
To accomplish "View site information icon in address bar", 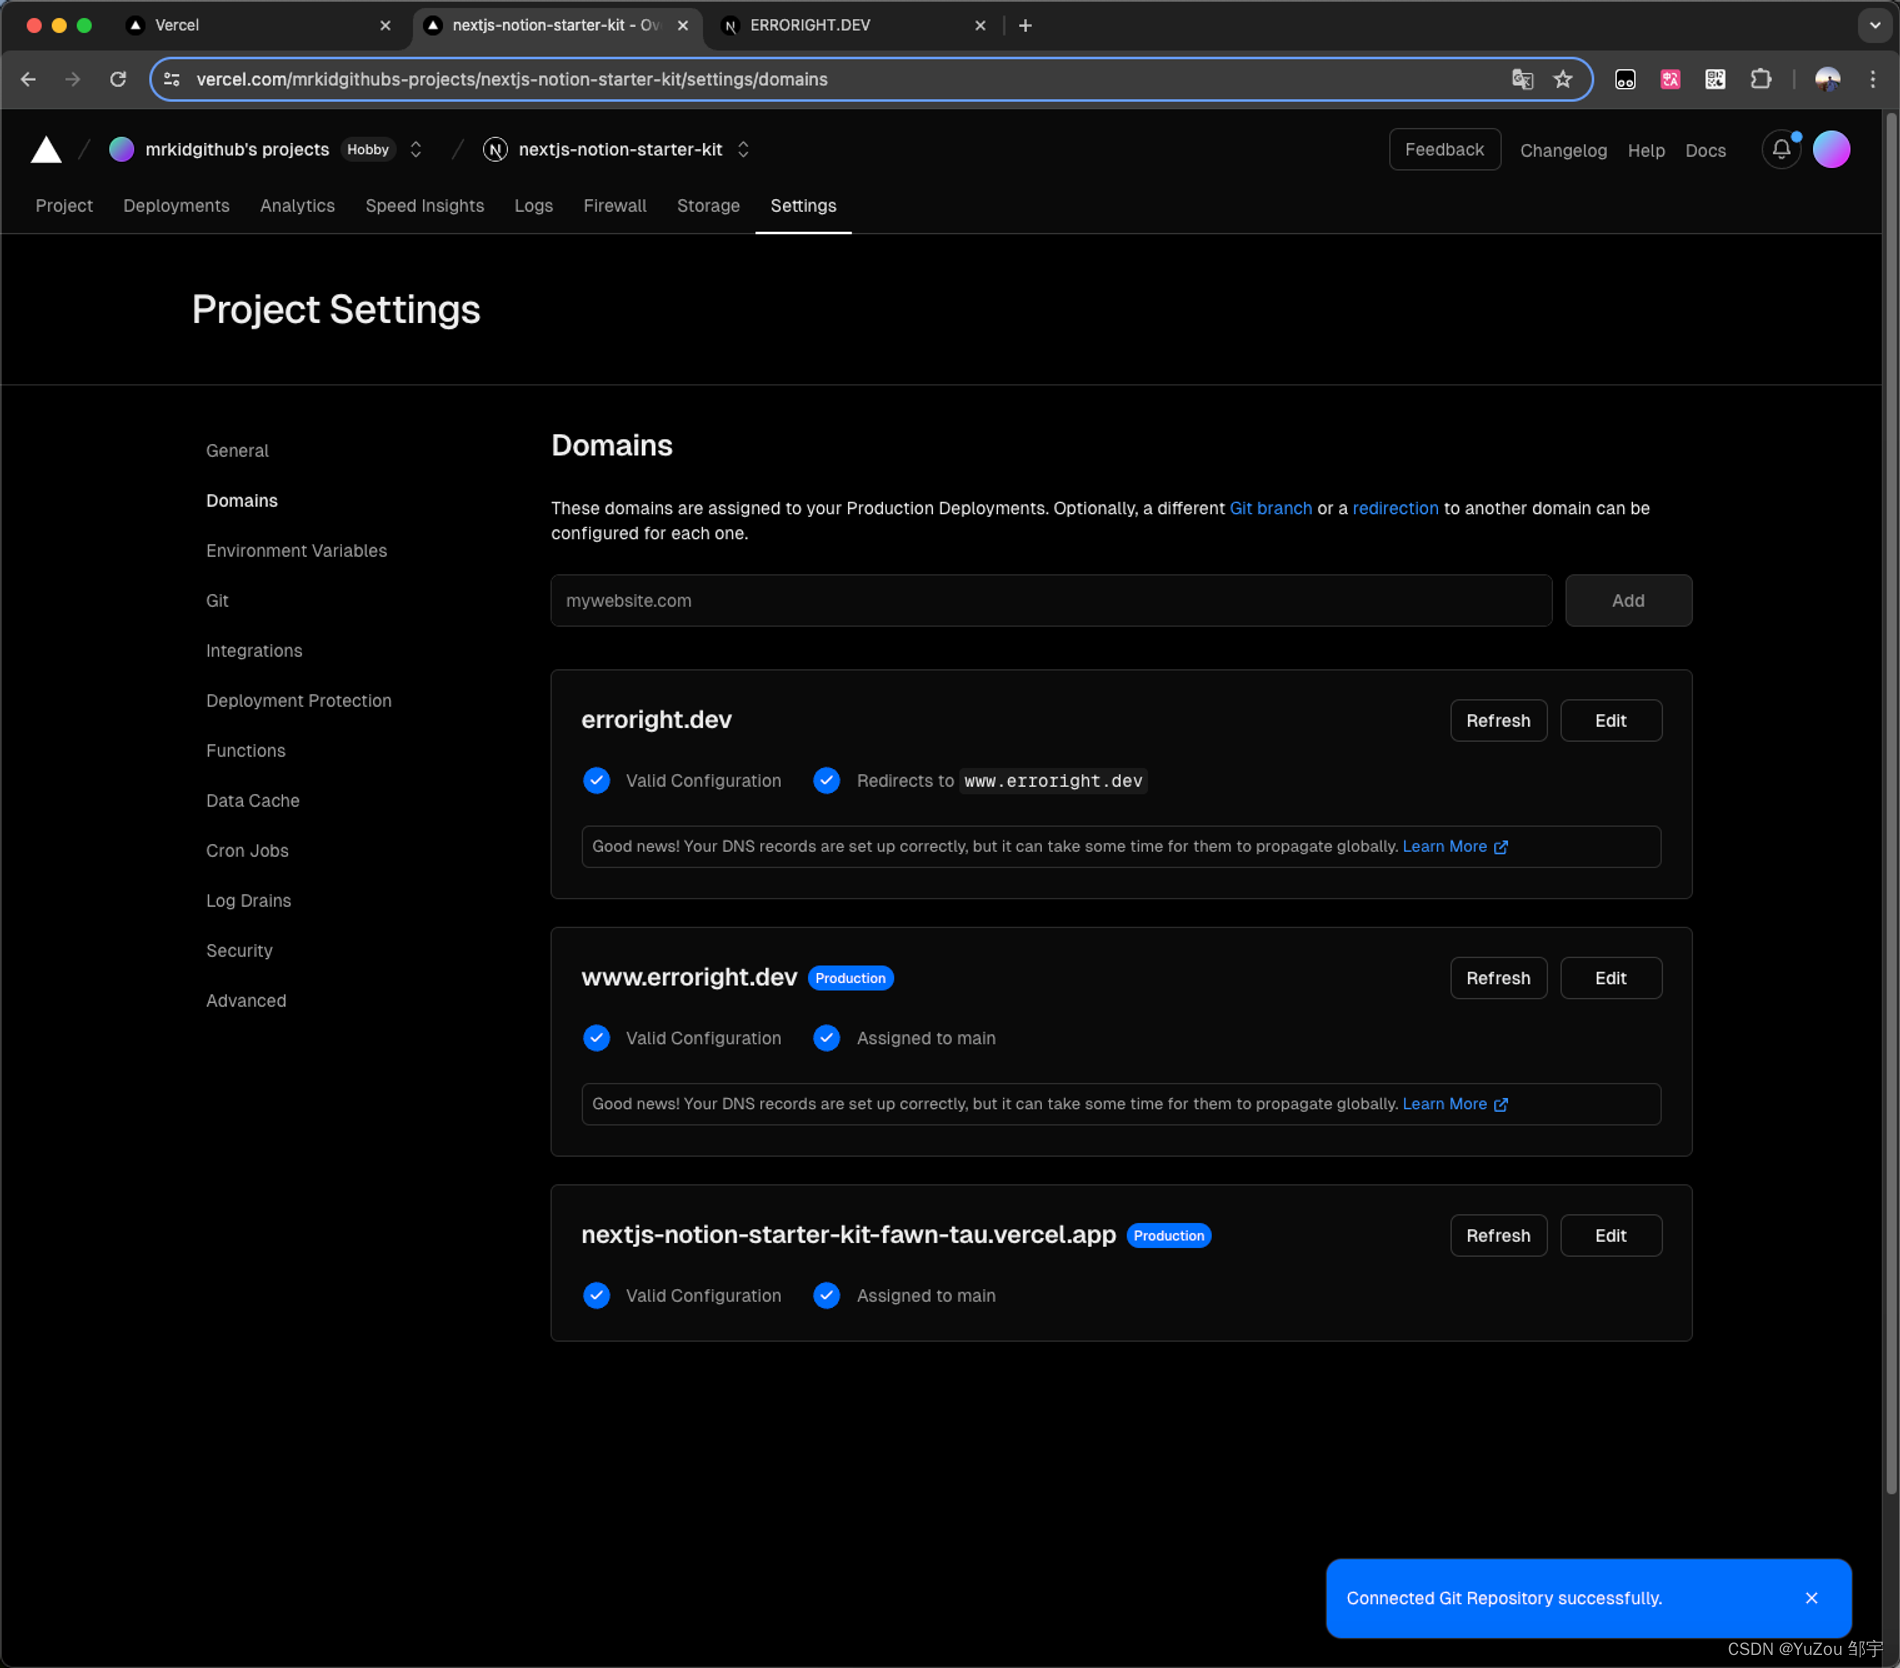I will pyautogui.click(x=172, y=79).
